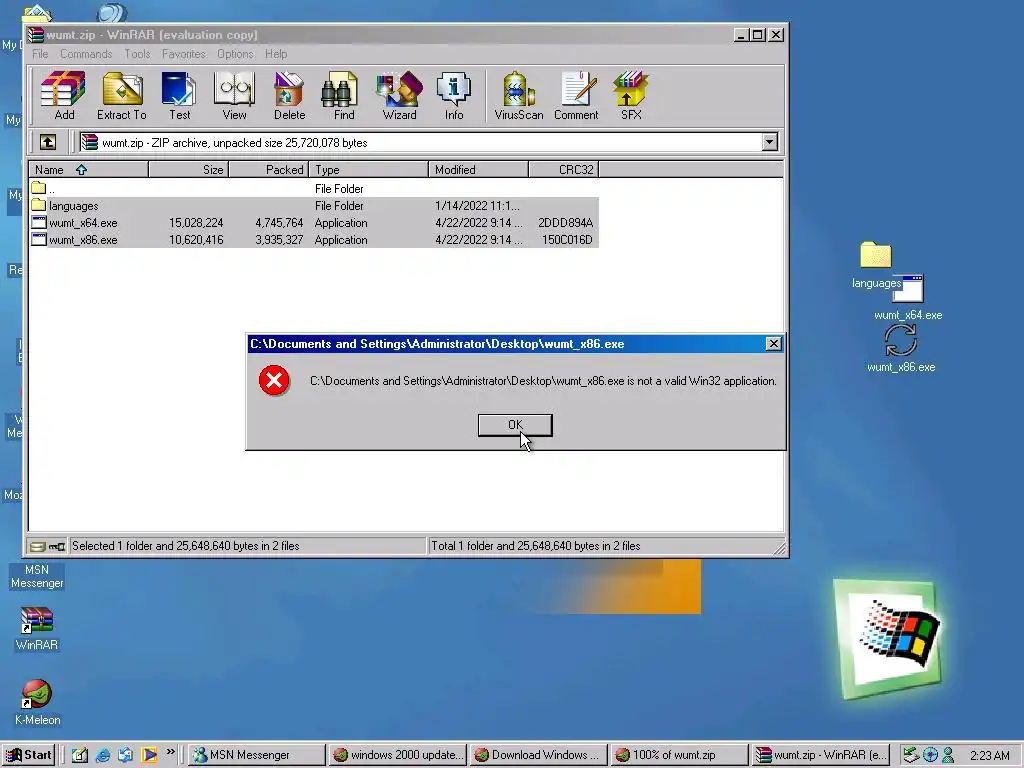The width and height of the screenshot is (1024, 768).
Task: Open the Start menu
Action: pyautogui.click(x=29, y=755)
